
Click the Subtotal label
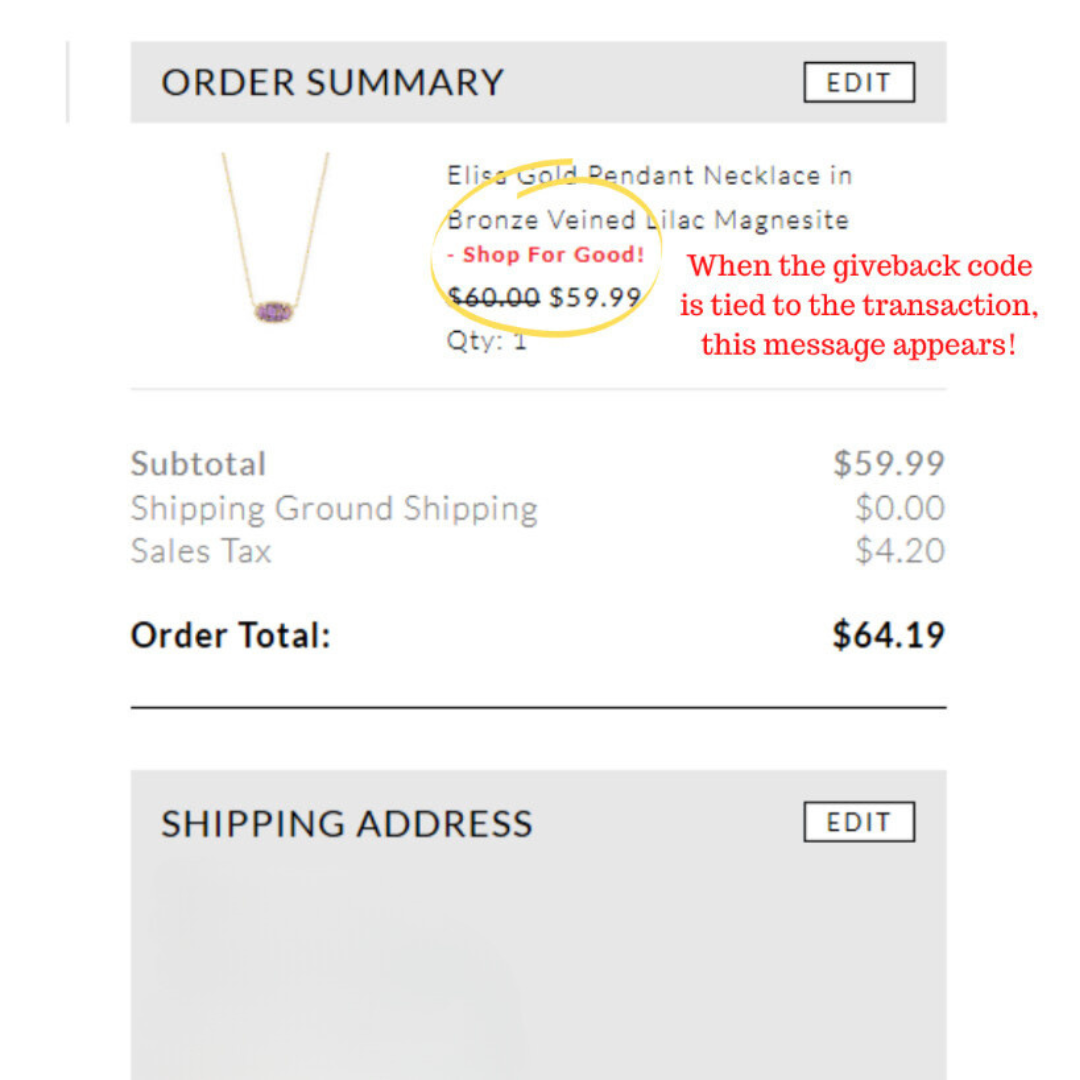pyautogui.click(x=198, y=464)
